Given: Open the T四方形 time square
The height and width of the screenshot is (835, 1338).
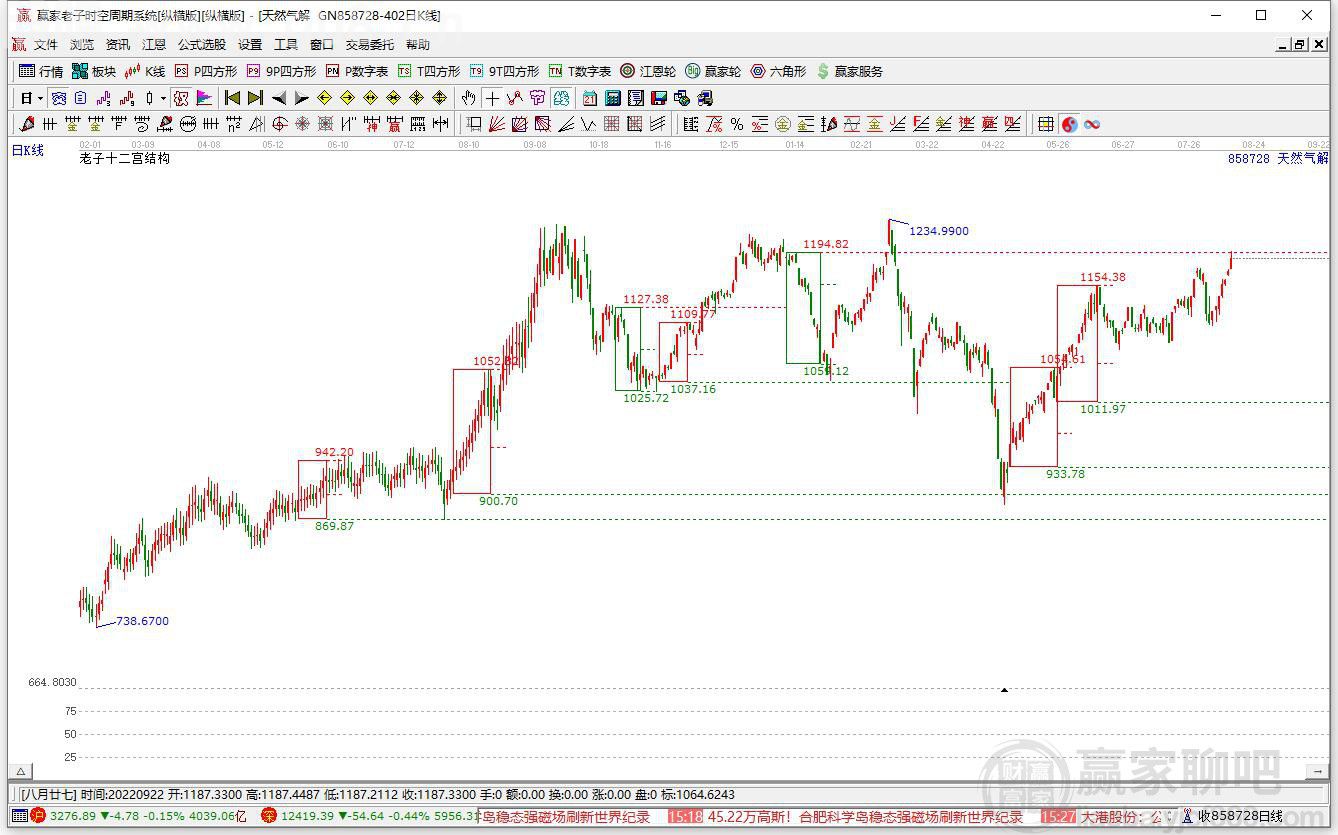Looking at the screenshot, I should click(429, 71).
